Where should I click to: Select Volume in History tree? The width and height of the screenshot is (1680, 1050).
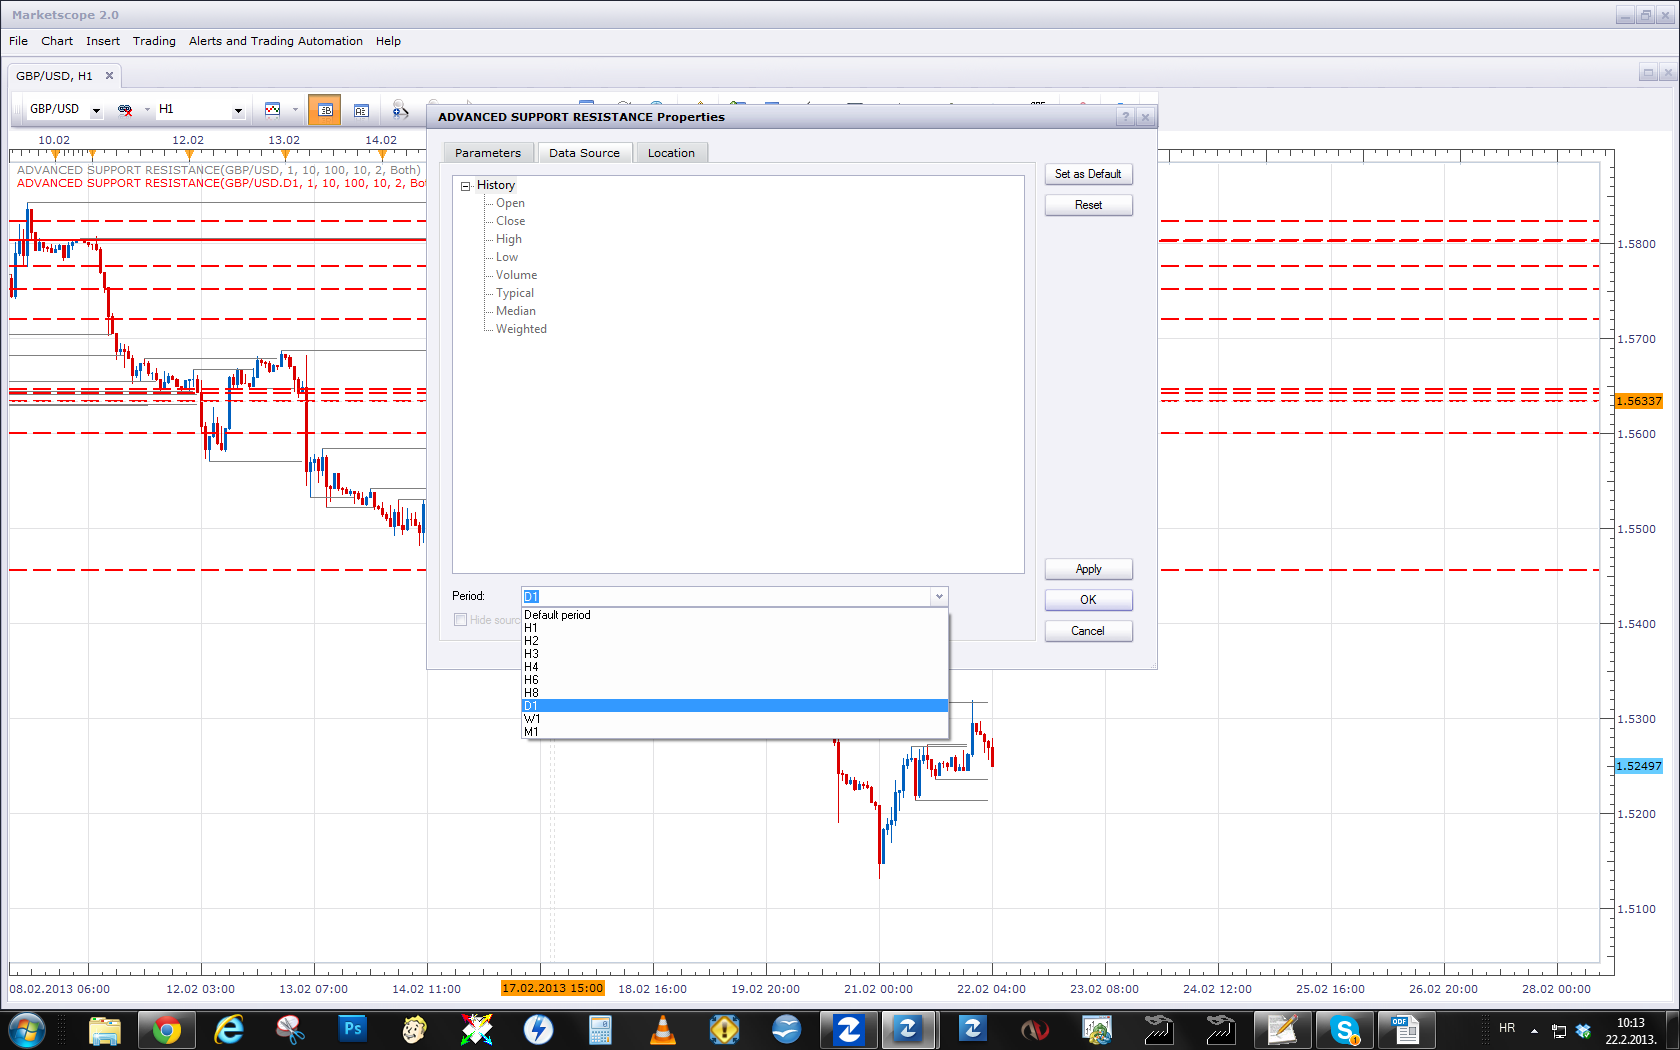(x=516, y=275)
